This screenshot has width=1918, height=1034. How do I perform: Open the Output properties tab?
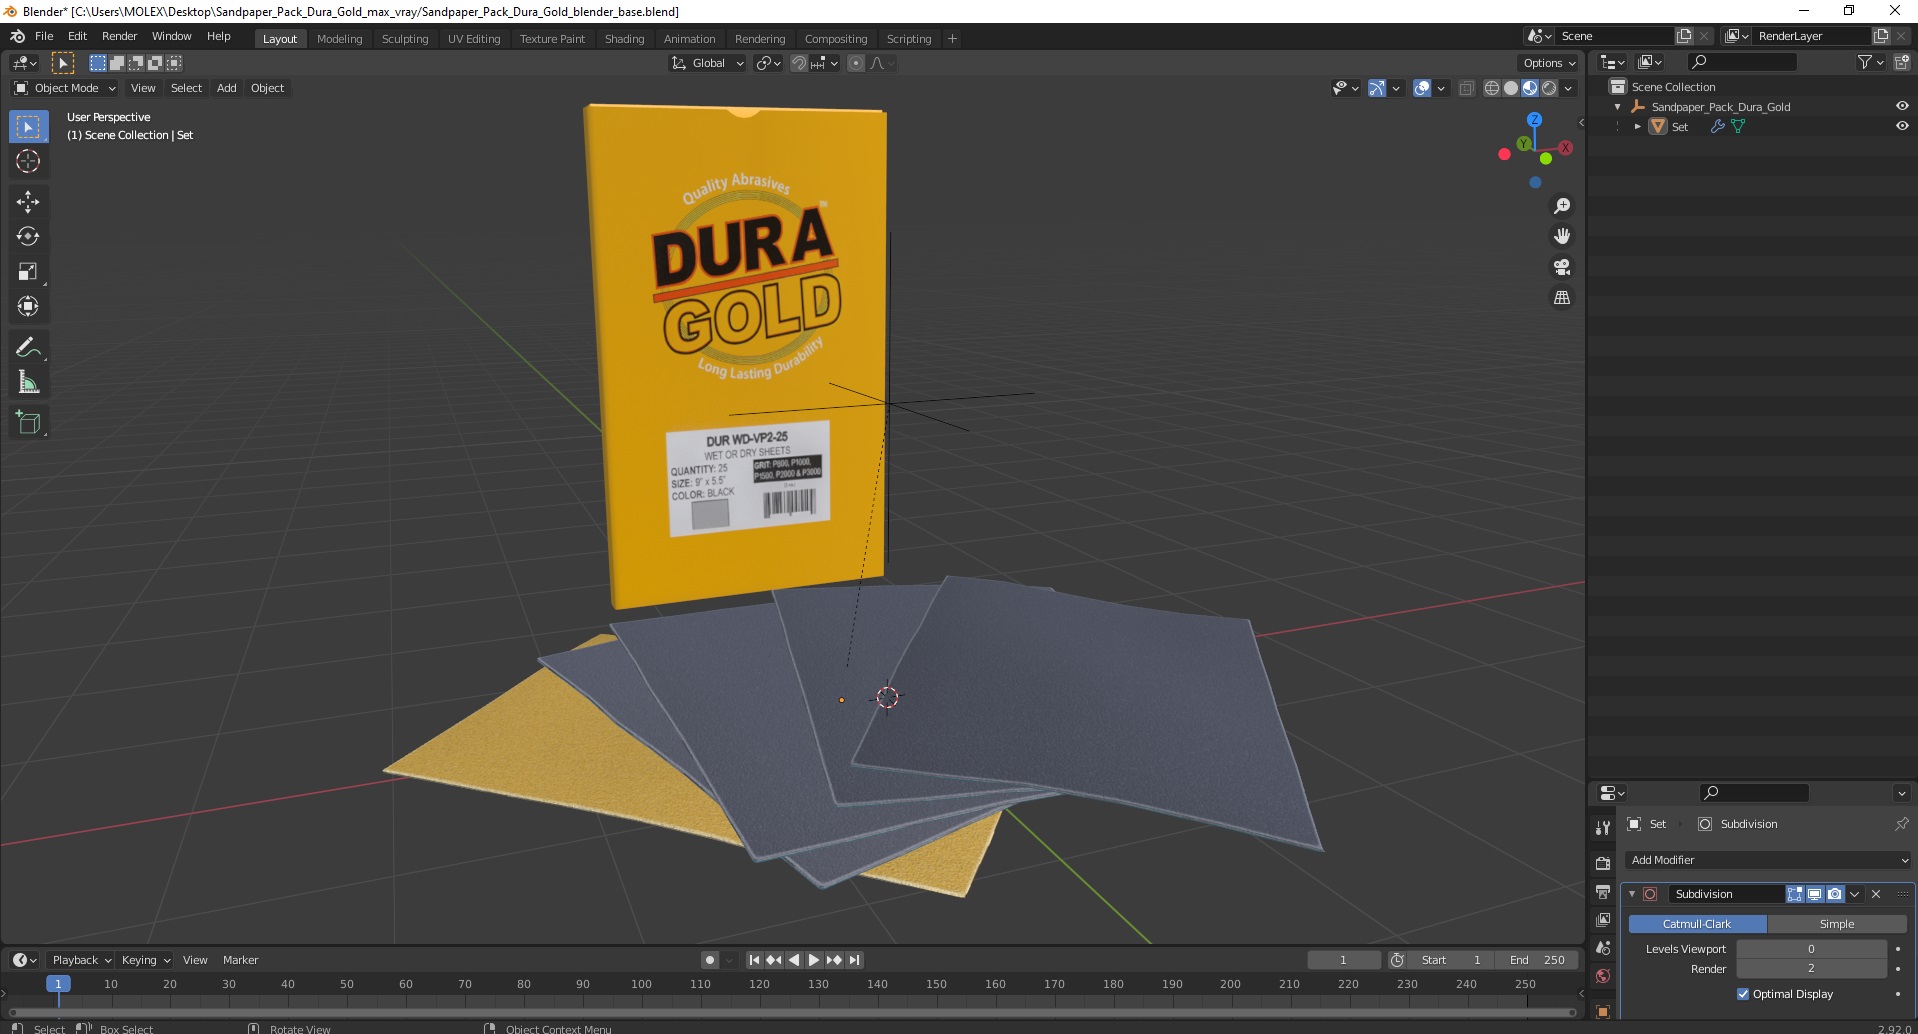coord(1603,891)
